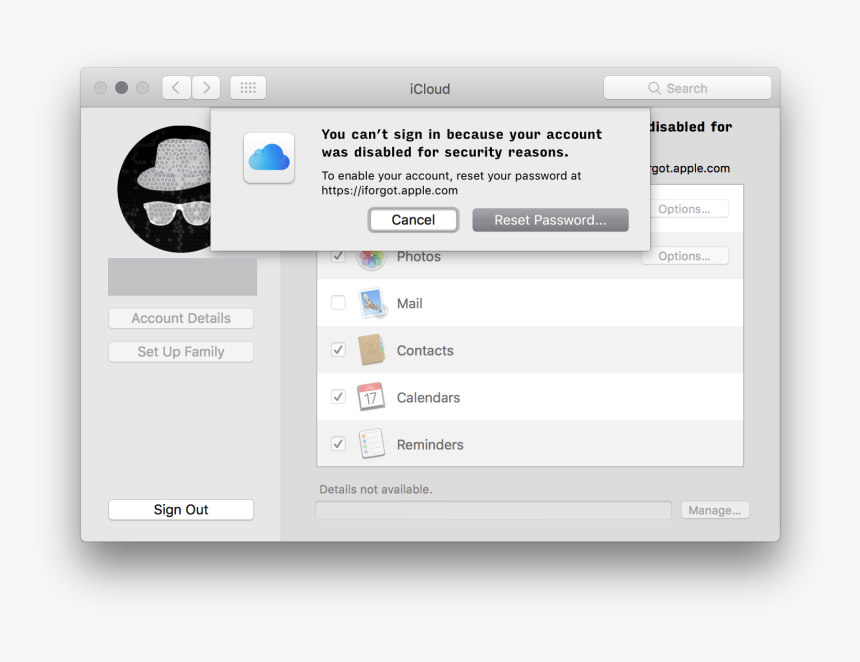
Task: Click the Calendars app icon
Action: point(371,396)
